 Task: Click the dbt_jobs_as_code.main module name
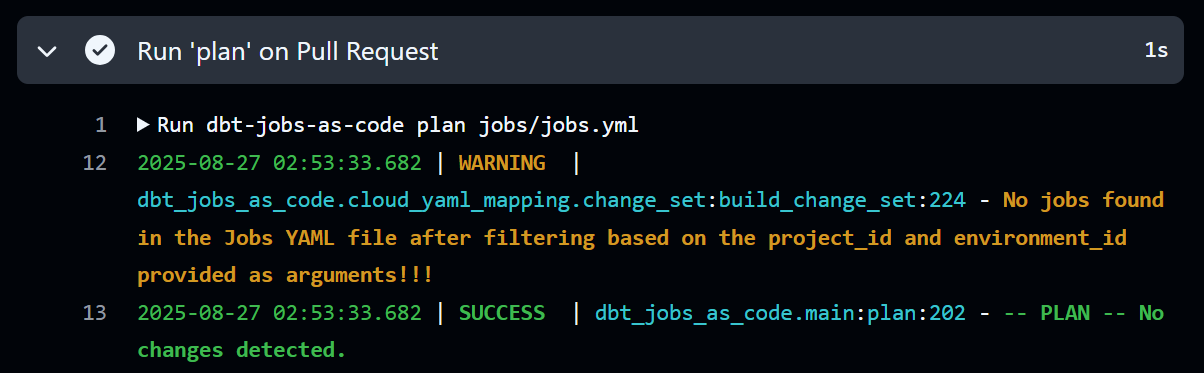[725, 313]
